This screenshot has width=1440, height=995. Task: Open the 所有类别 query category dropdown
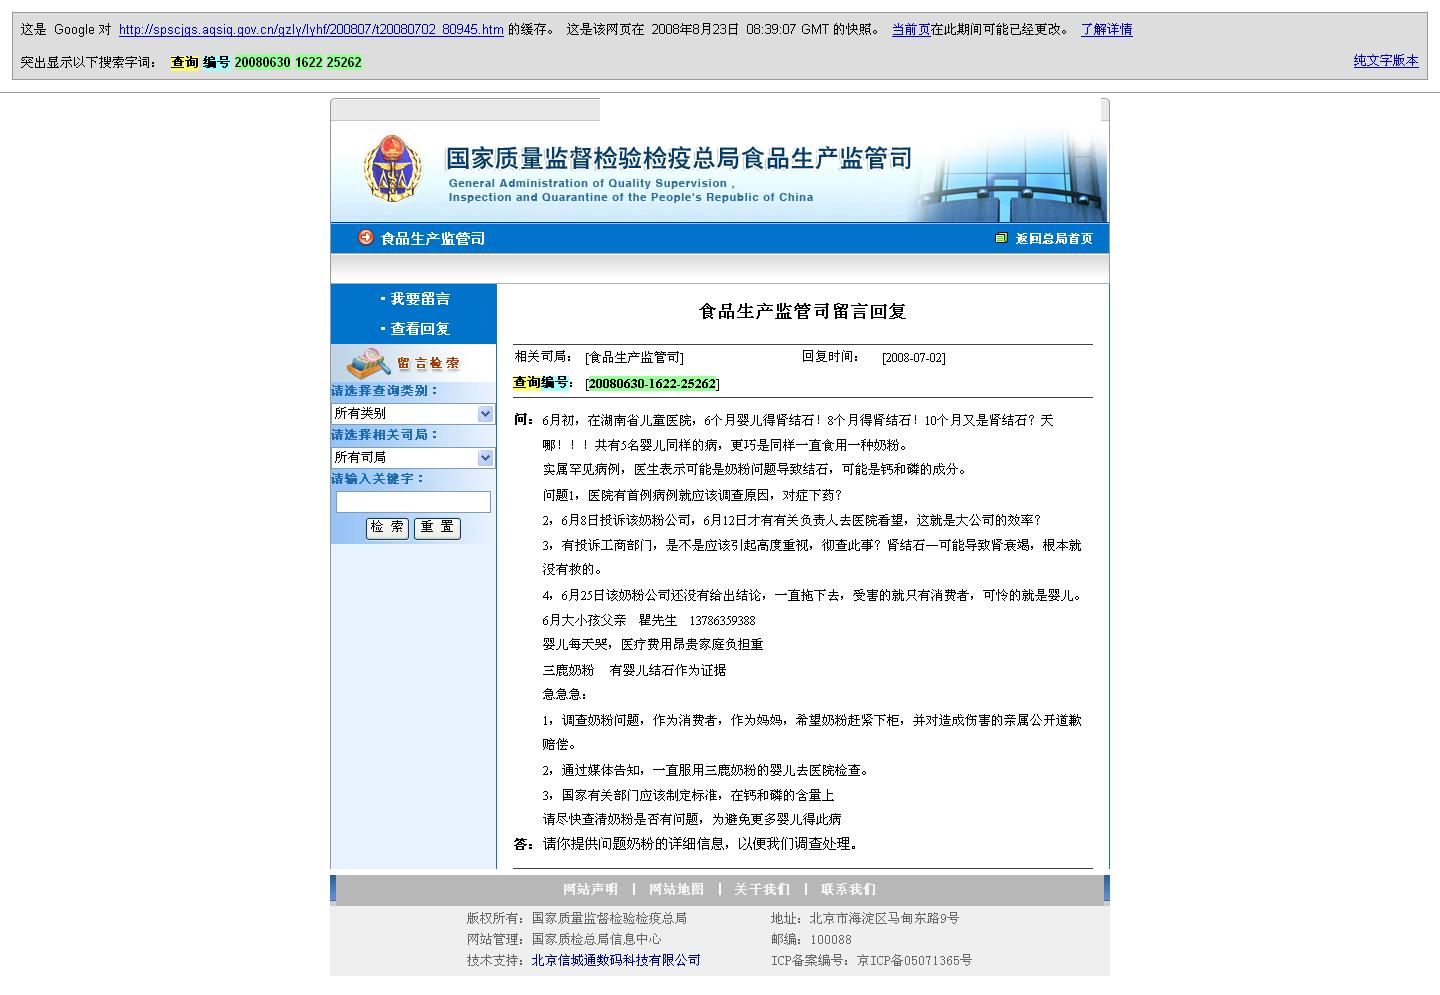413,413
